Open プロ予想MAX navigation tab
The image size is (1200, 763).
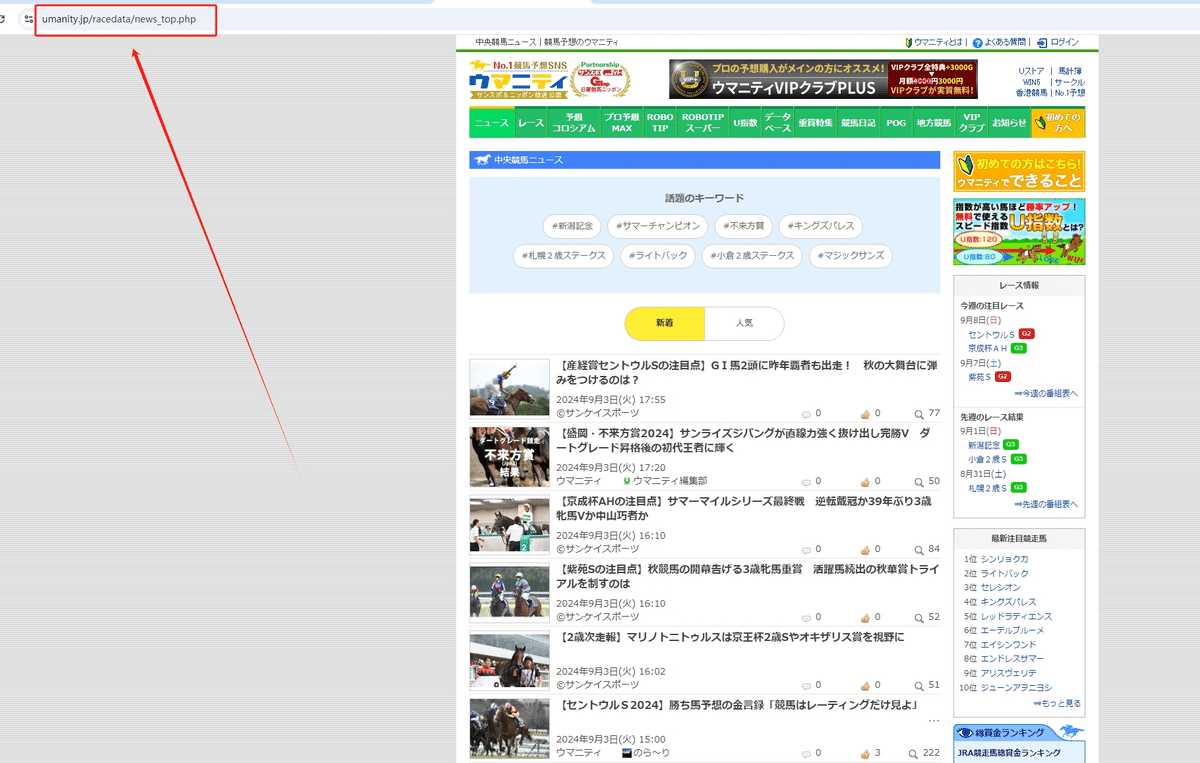(622, 122)
